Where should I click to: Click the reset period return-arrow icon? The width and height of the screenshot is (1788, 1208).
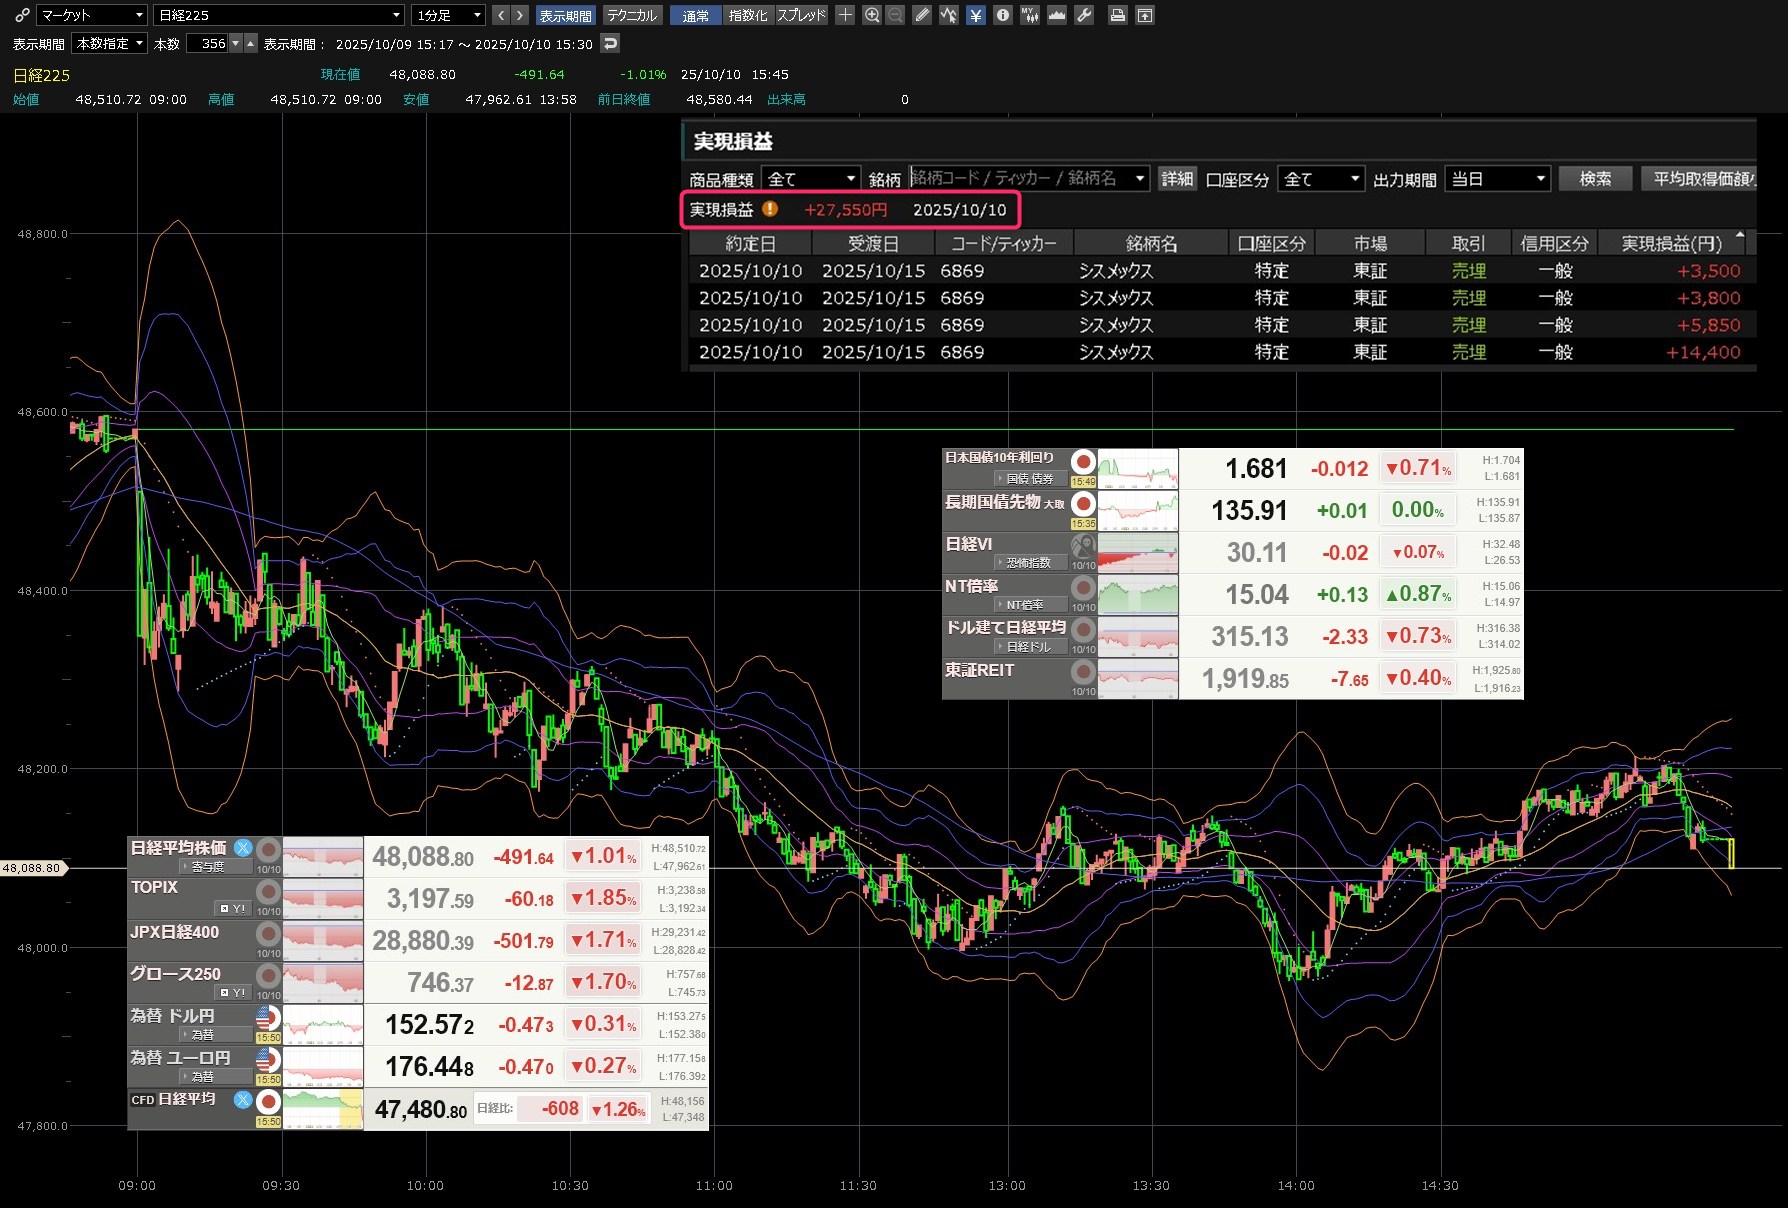click(x=610, y=43)
